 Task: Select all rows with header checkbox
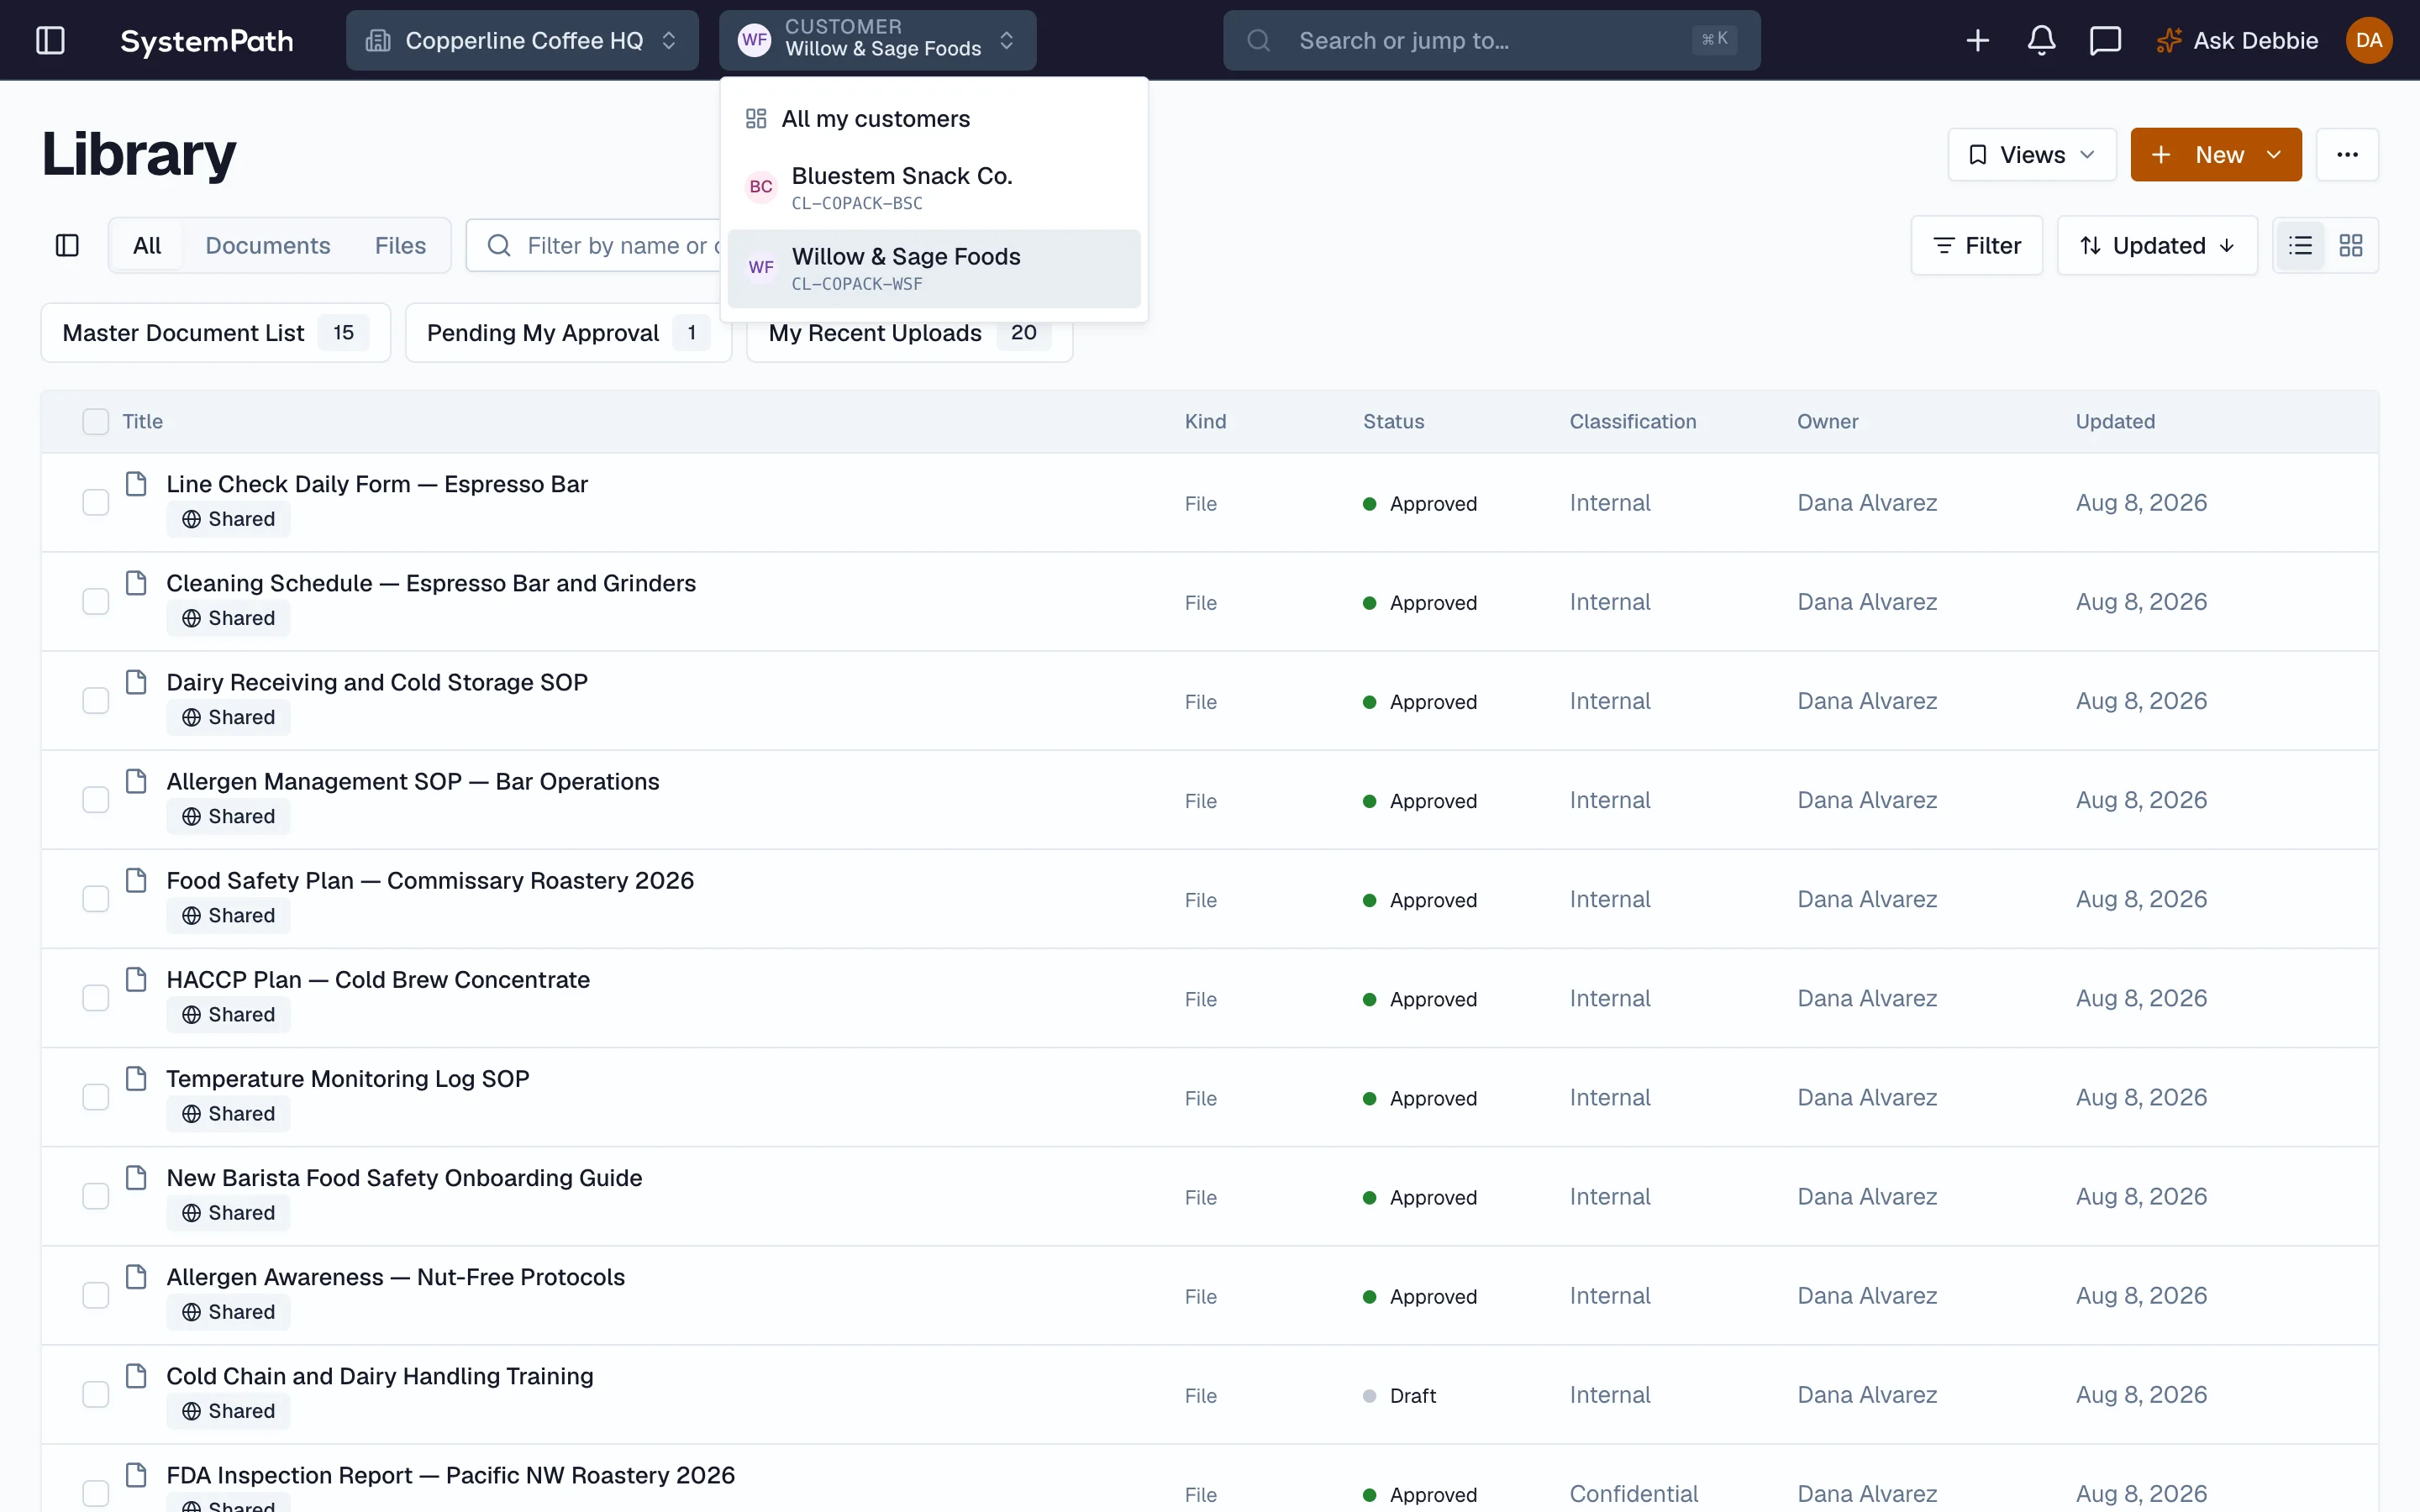(96, 422)
